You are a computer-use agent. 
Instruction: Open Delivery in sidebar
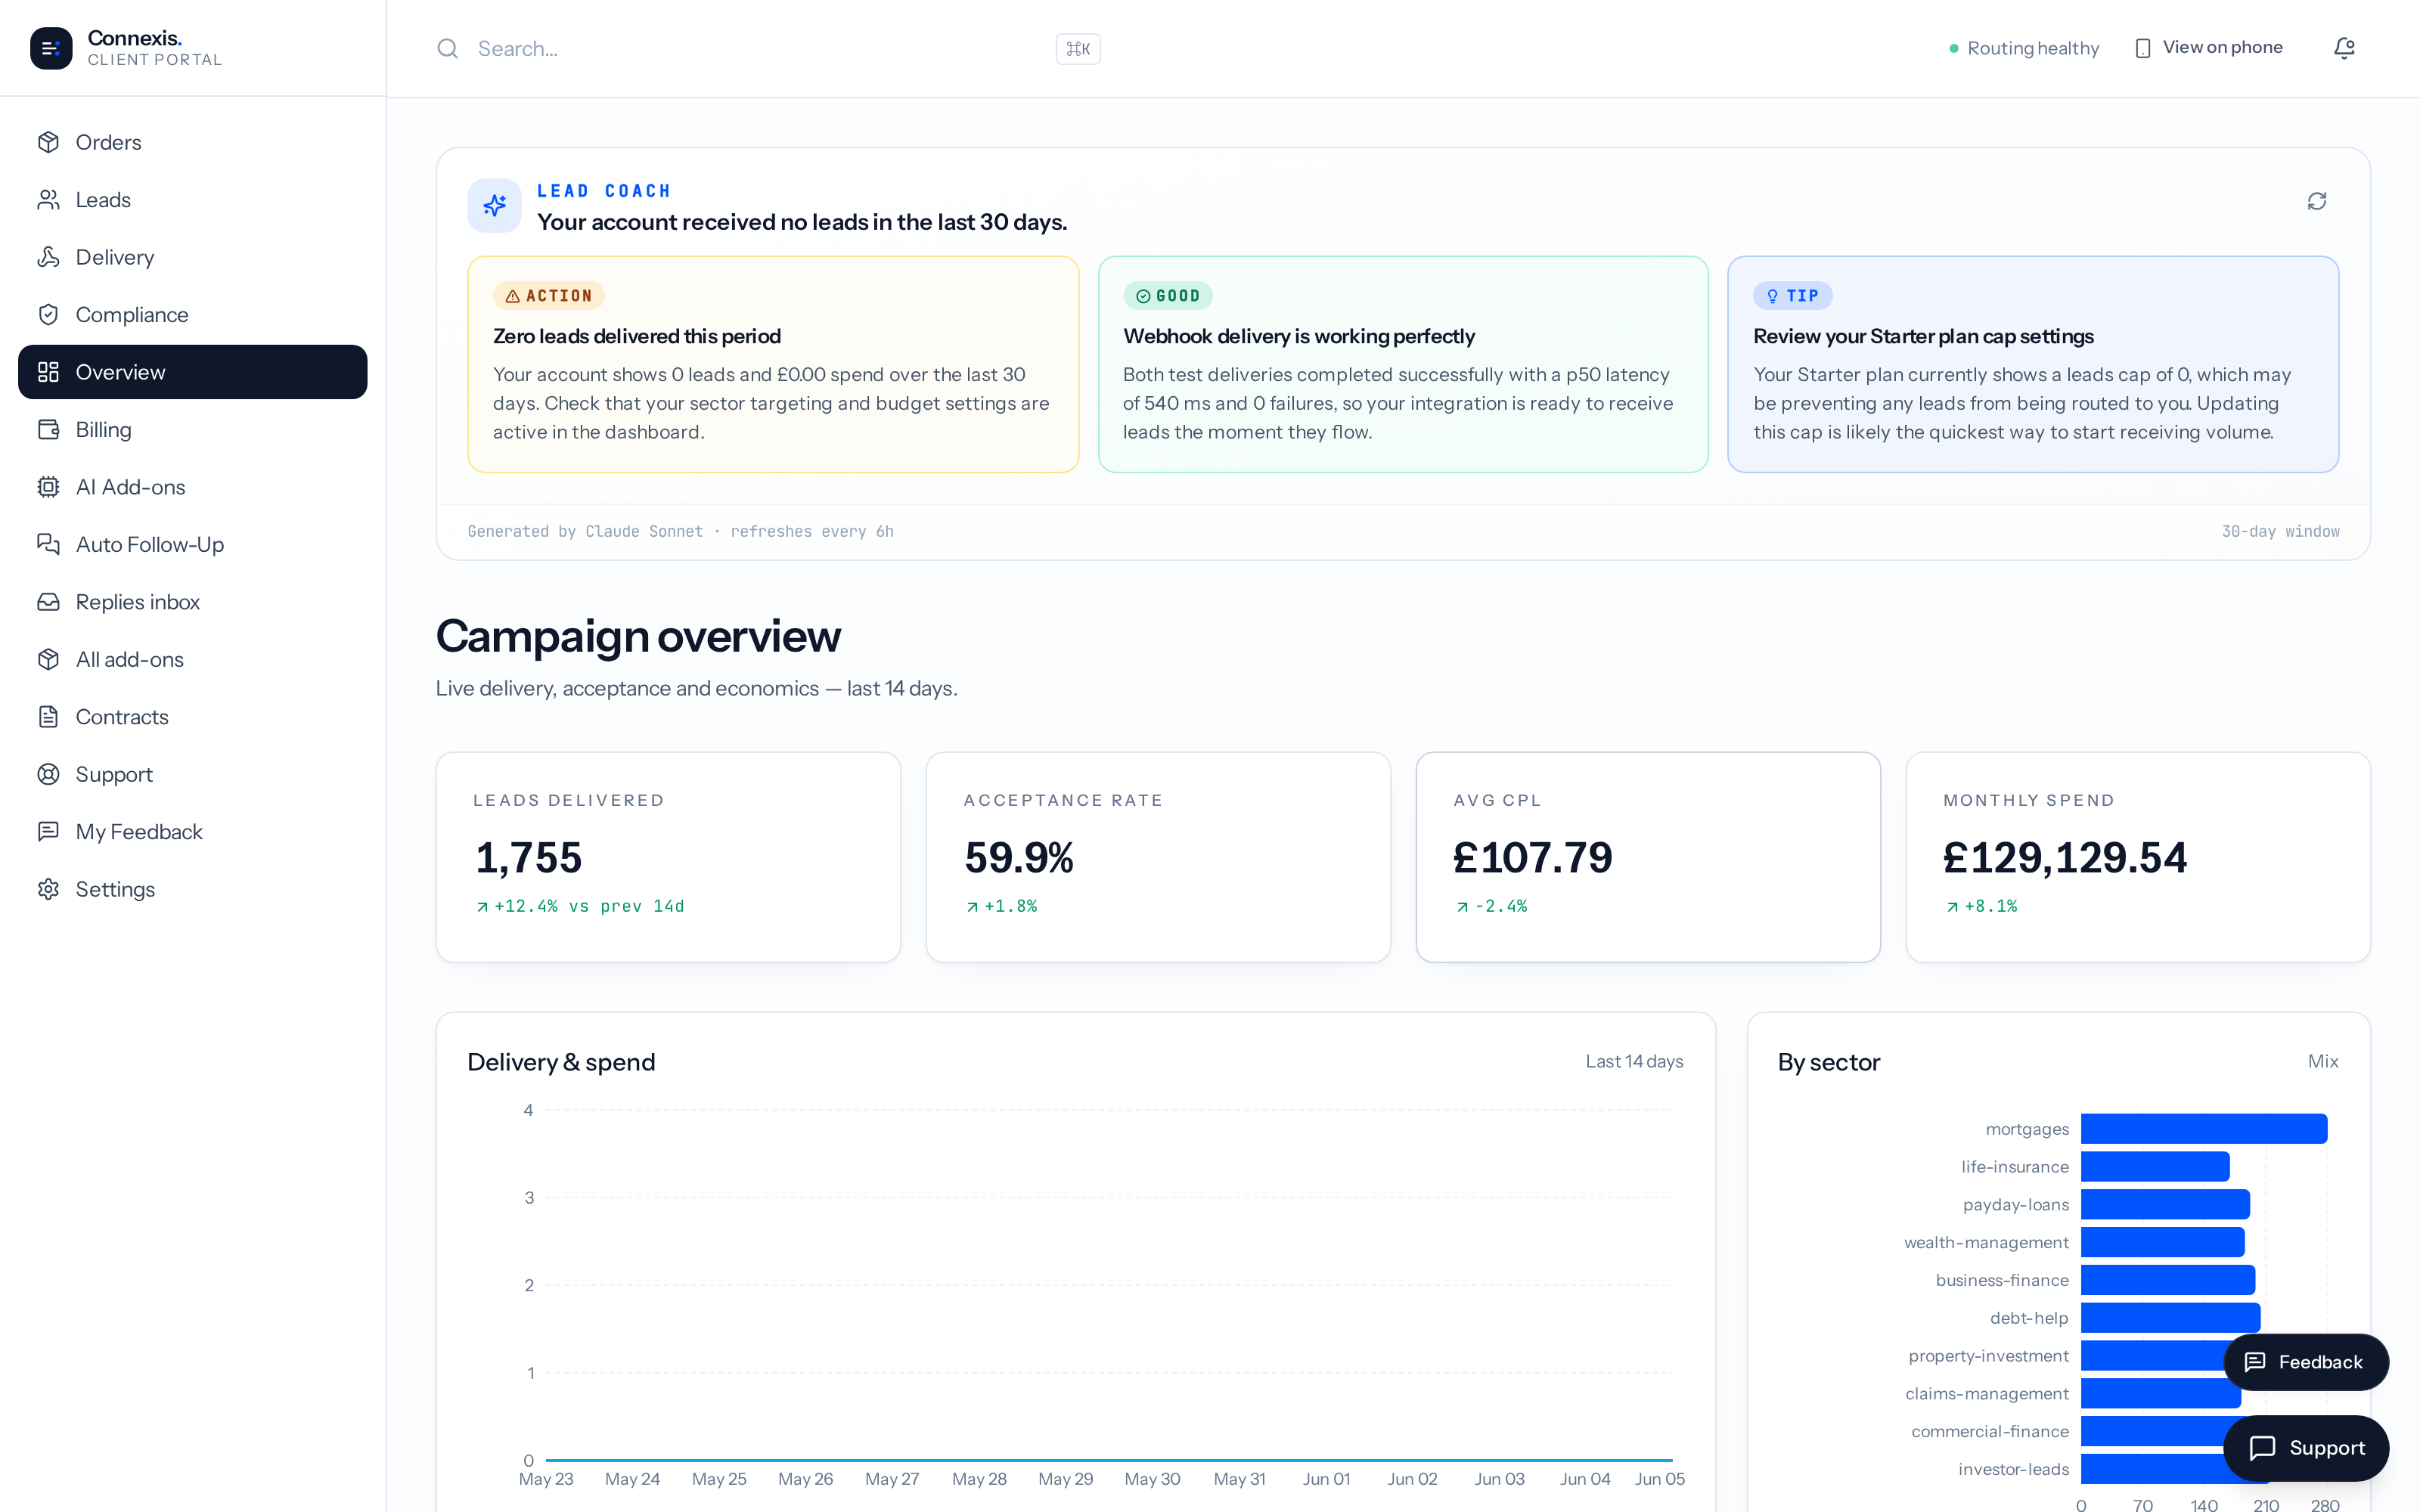point(193,257)
